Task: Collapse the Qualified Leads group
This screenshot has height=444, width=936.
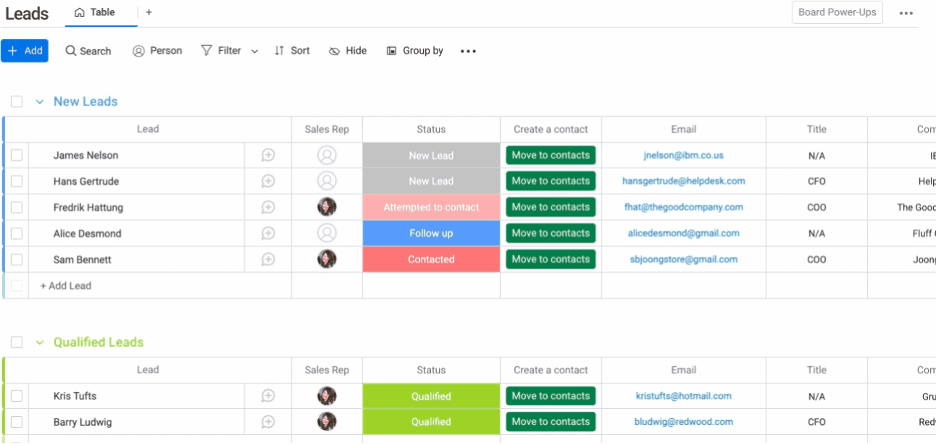Action: [40, 342]
